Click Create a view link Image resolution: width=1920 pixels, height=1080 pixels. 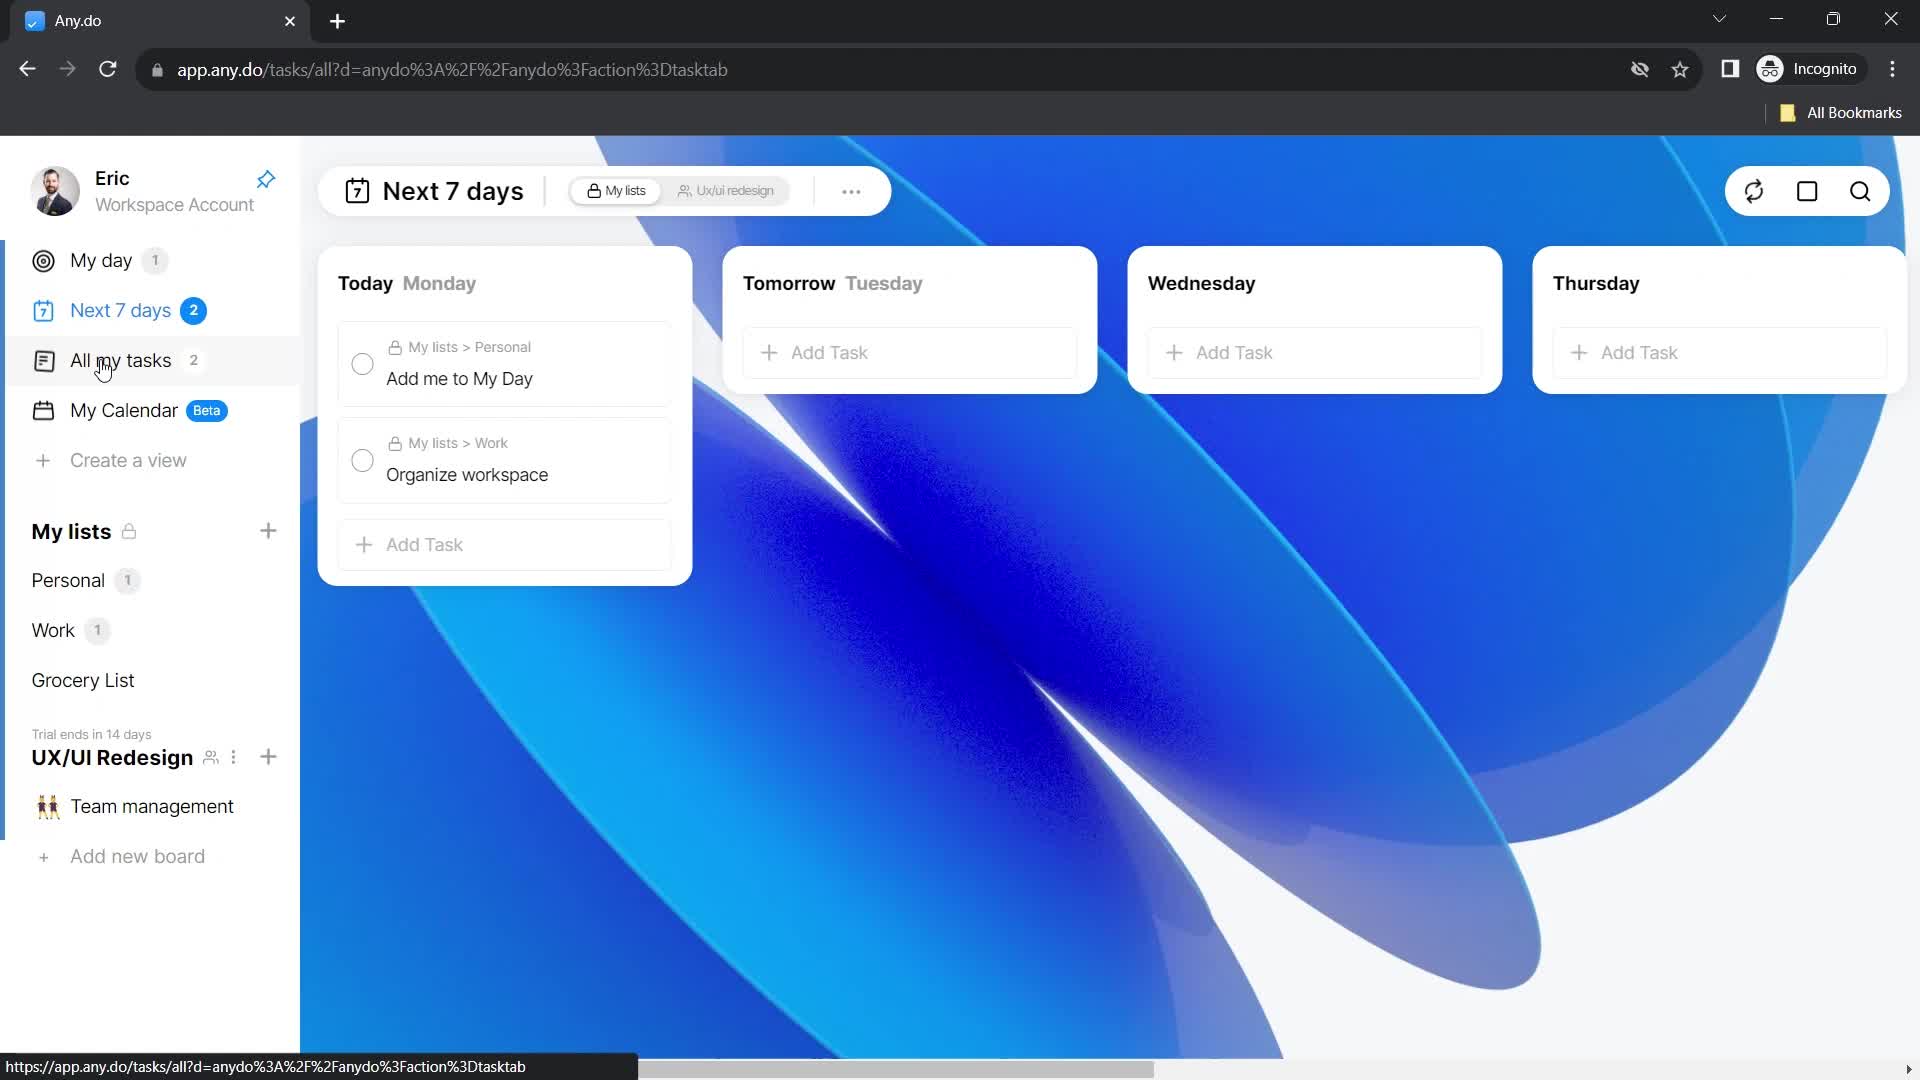128,460
